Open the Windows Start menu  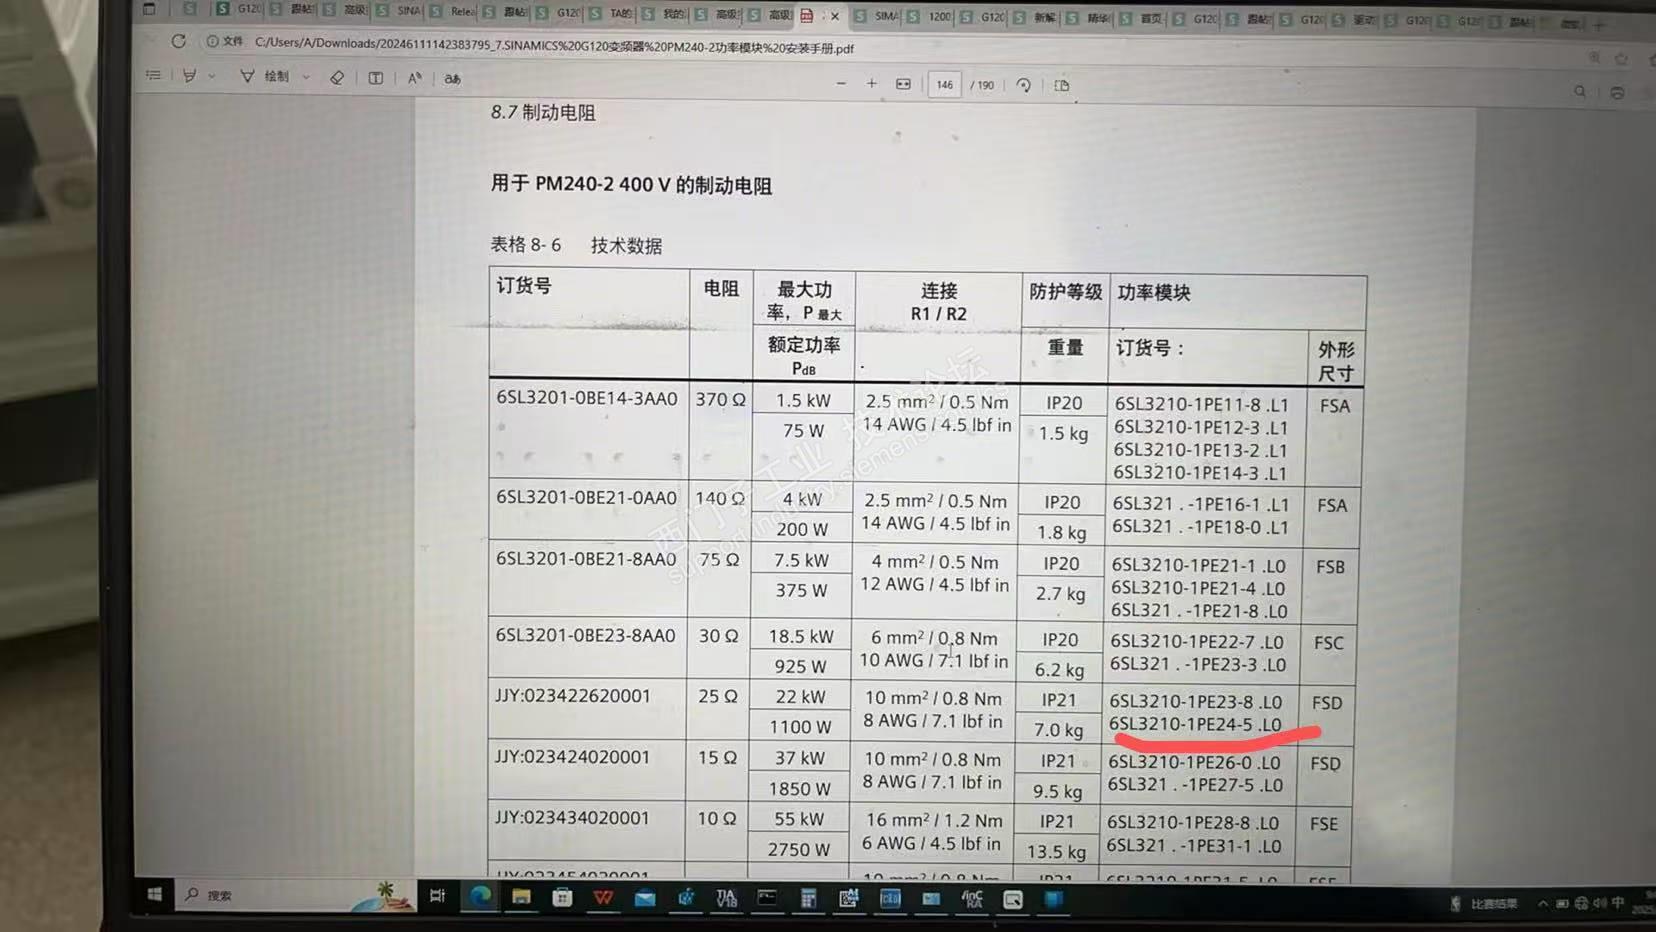click(x=154, y=894)
